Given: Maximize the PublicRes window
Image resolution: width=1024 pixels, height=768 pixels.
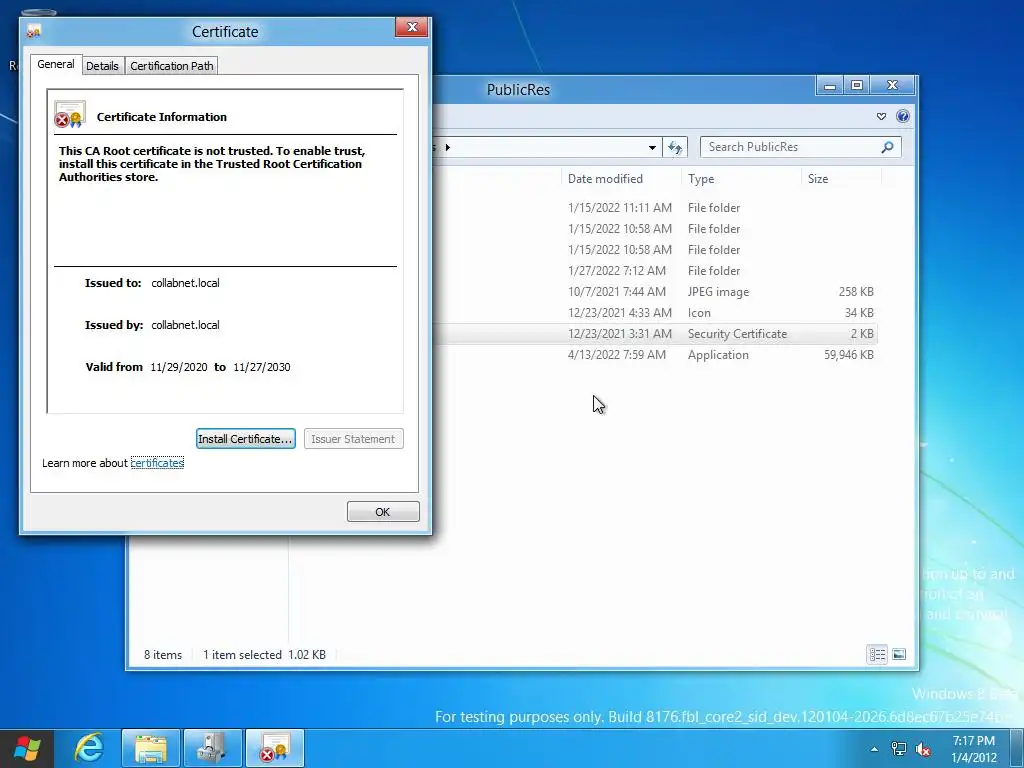Looking at the screenshot, I should (857, 85).
